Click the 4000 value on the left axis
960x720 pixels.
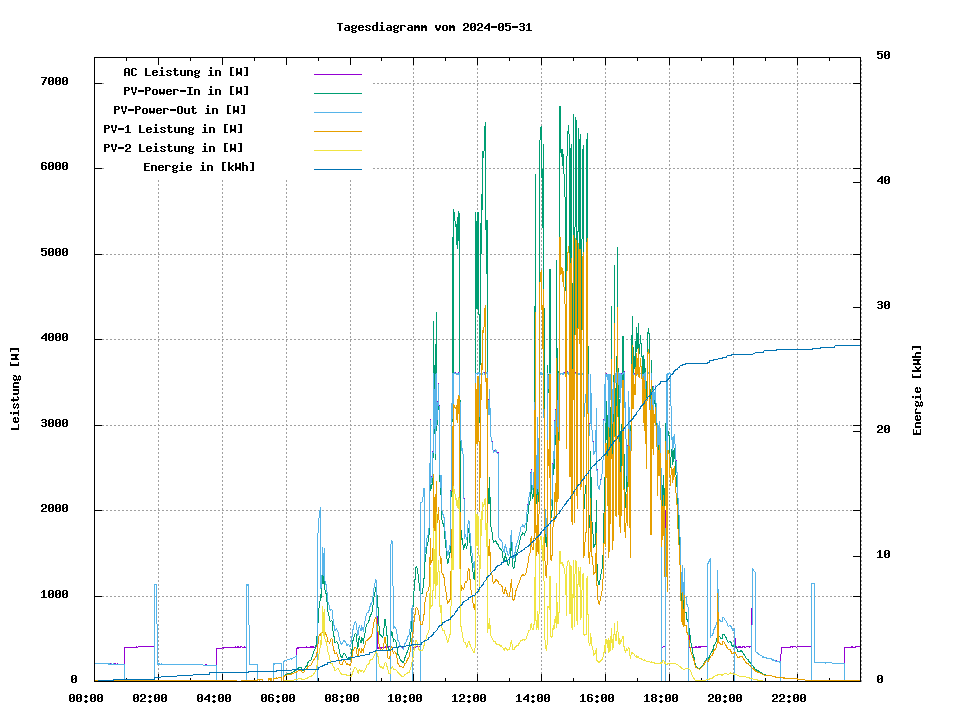54,339
